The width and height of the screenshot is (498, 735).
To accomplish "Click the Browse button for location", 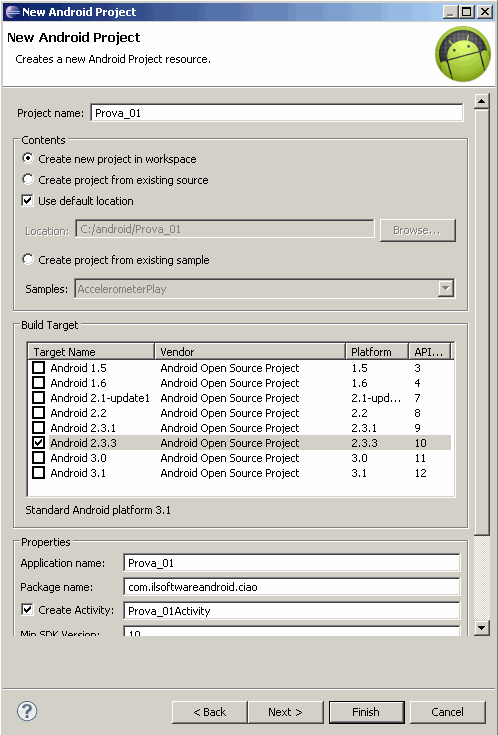I will pos(417,230).
